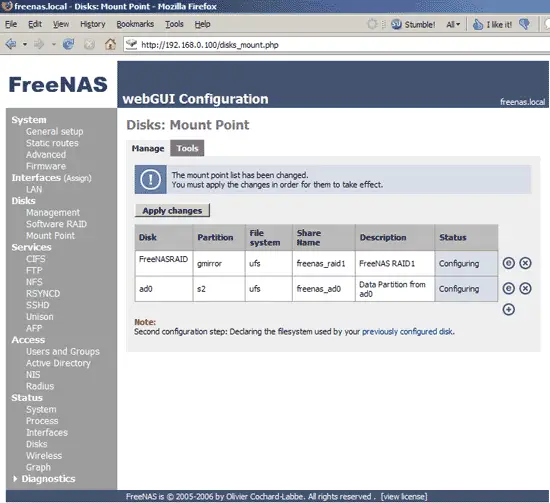Click the URL address bar field
The width and height of the screenshot is (550, 503).
[337, 45]
